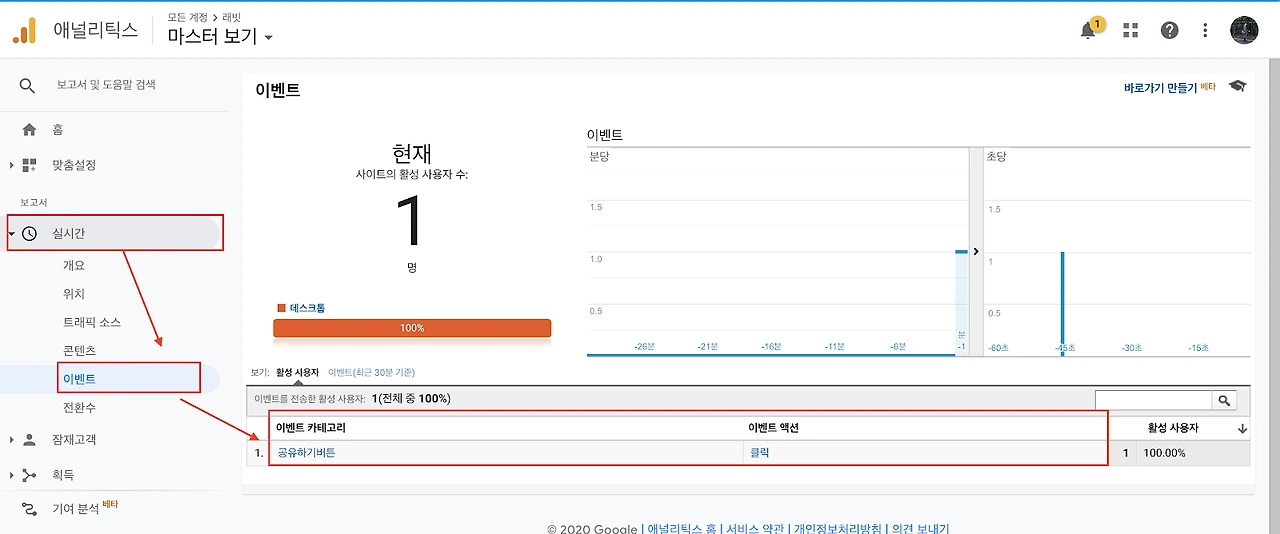Click the orange 데스크톱 100% bar

412,328
